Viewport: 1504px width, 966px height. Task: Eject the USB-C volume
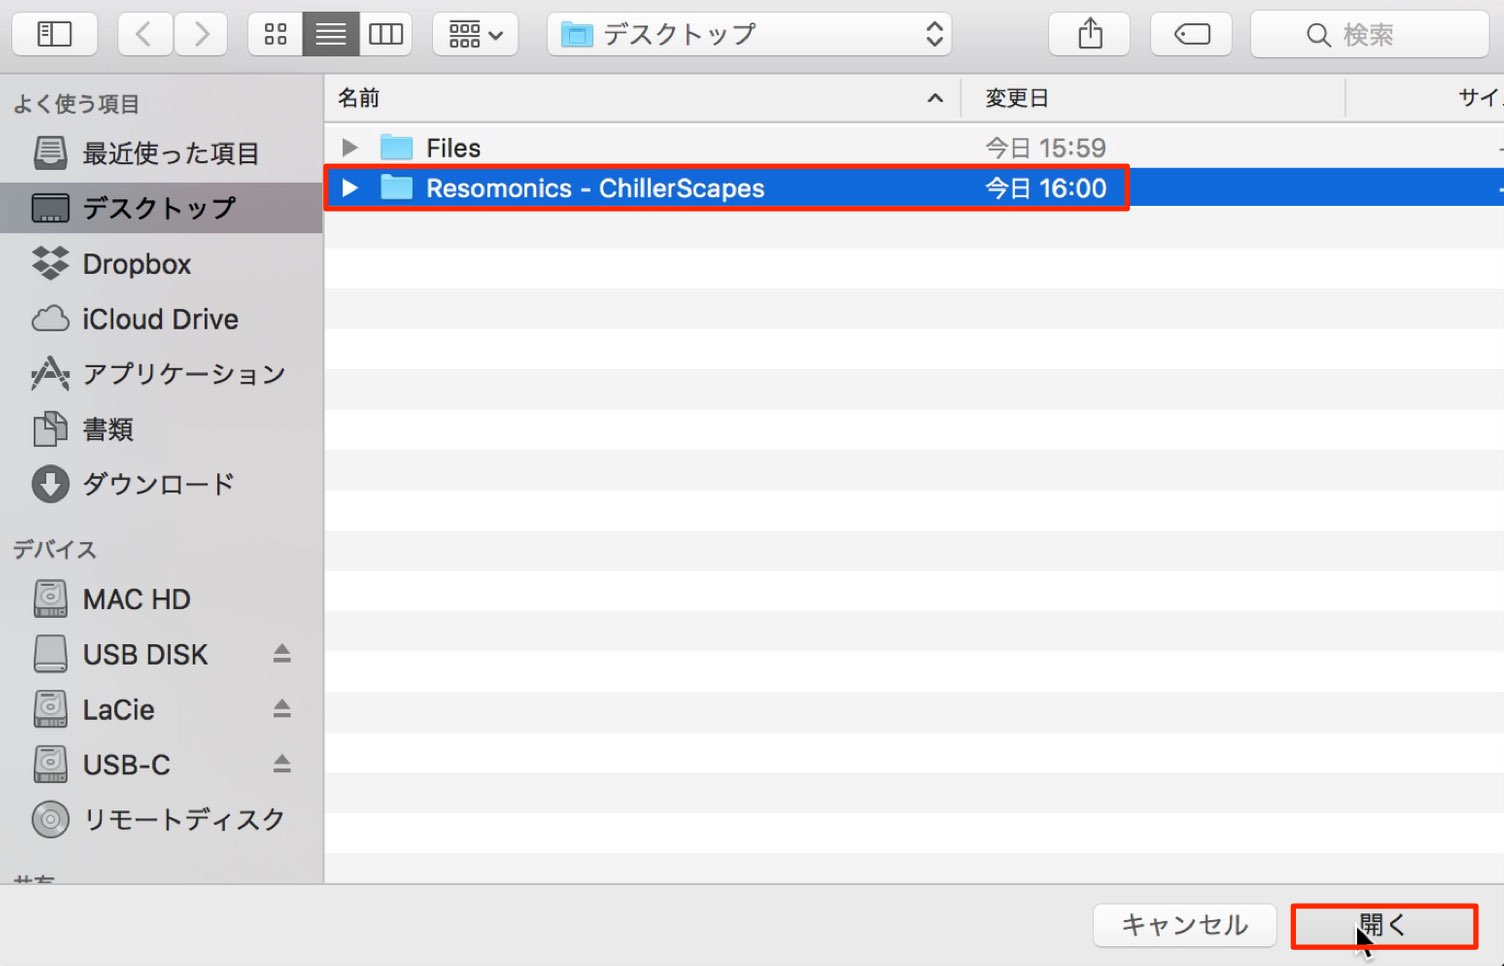click(x=282, y=764)
